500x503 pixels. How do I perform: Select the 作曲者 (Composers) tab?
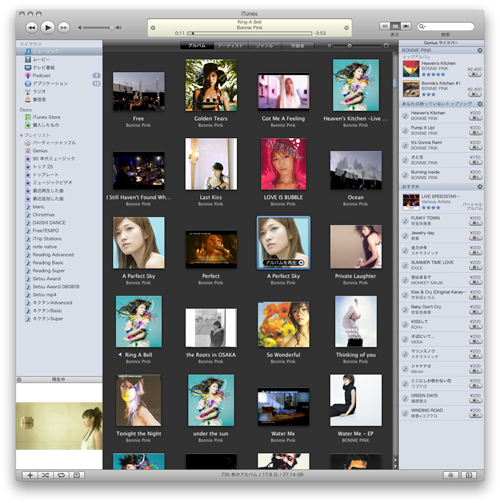click(x=298, y=46)
